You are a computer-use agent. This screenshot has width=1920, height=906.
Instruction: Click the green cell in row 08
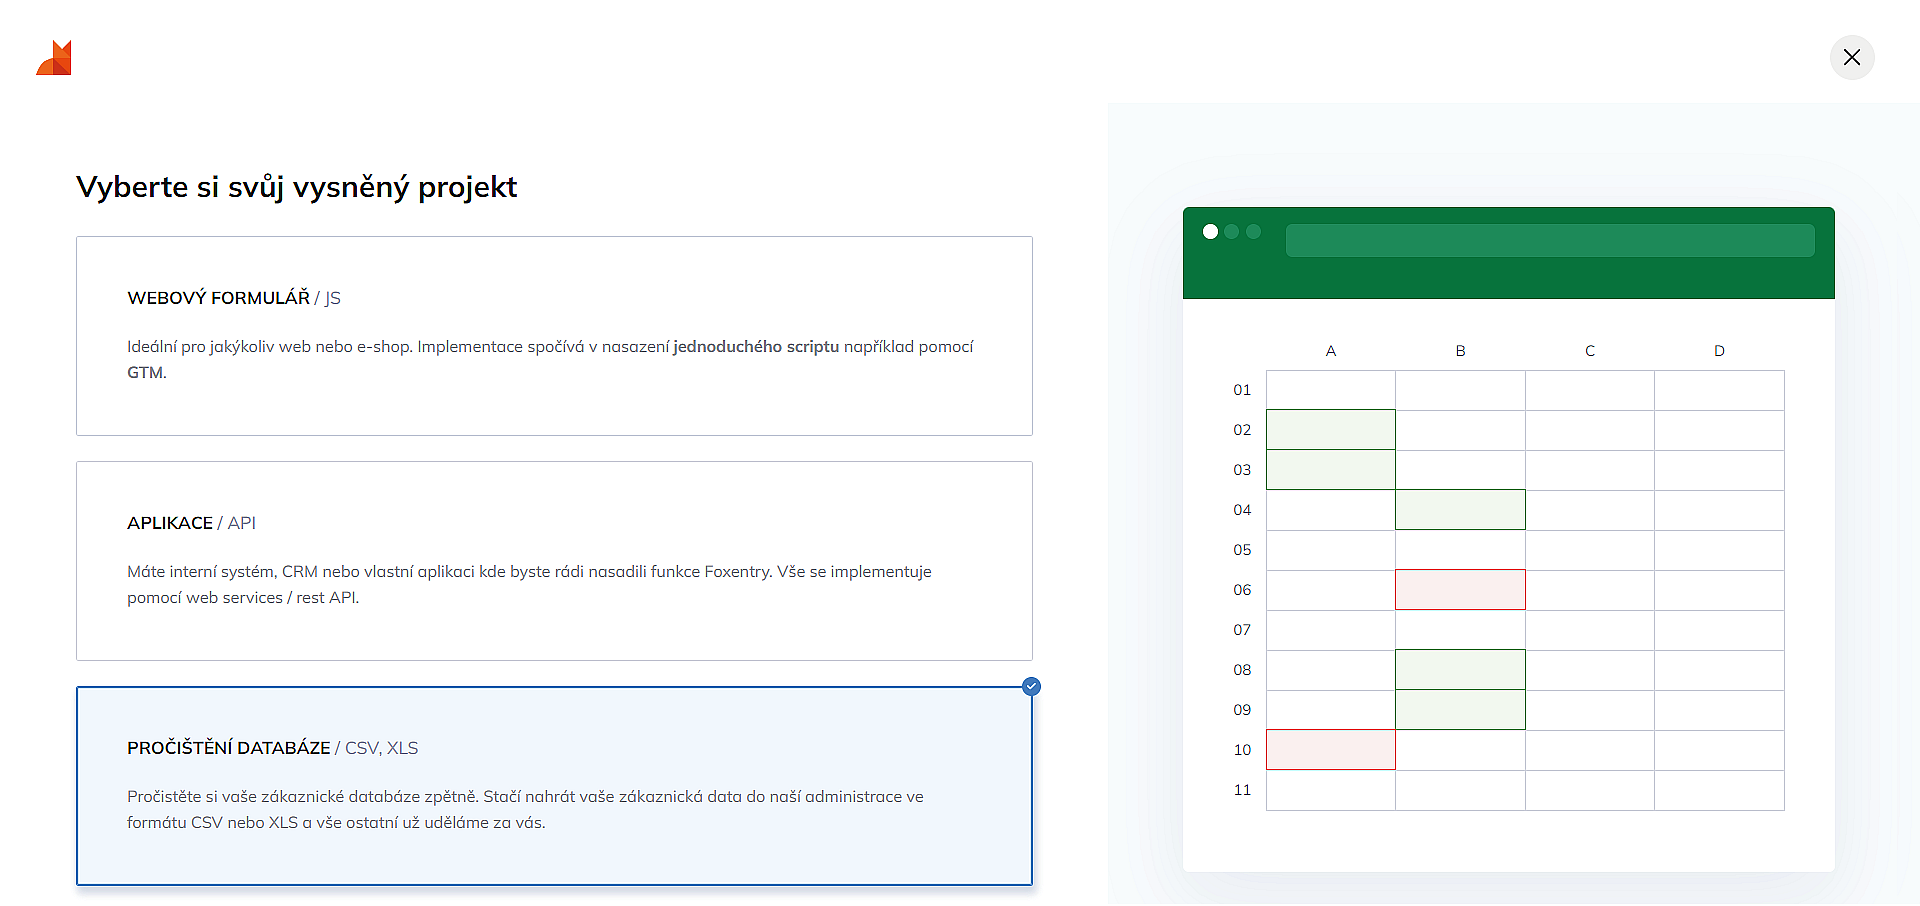(1460, 670)
